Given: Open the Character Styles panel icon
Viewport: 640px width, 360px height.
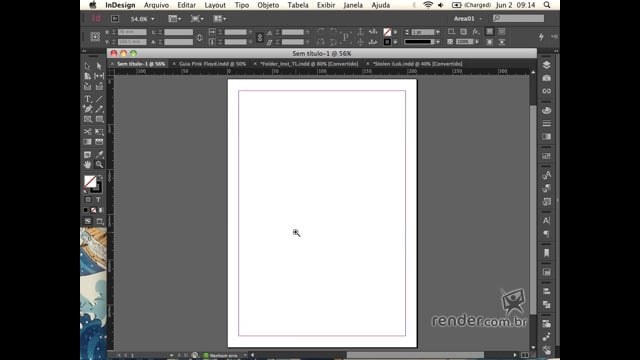Looking at the screenshot, I should click(547, 176).
